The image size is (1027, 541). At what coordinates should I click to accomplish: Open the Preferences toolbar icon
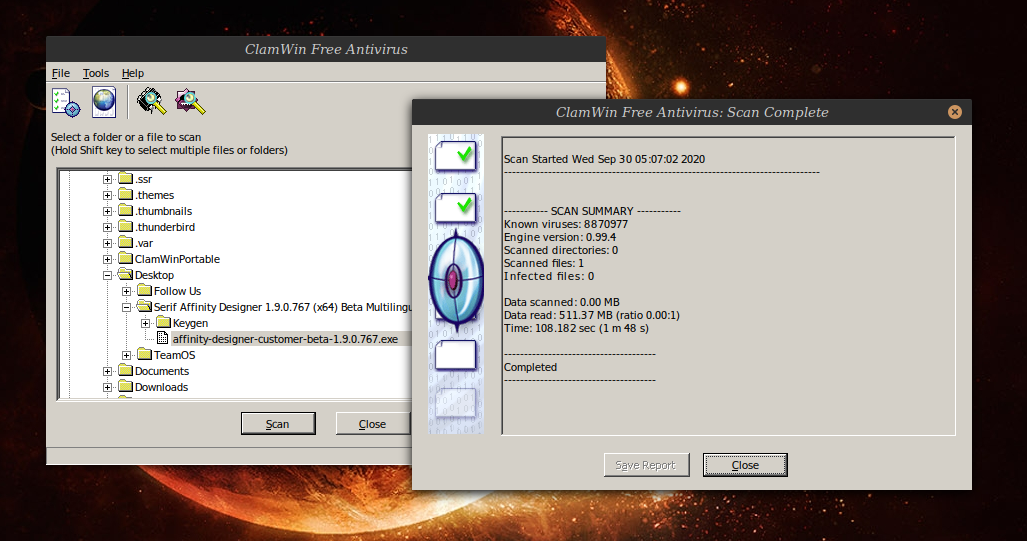tap(66, 102)
